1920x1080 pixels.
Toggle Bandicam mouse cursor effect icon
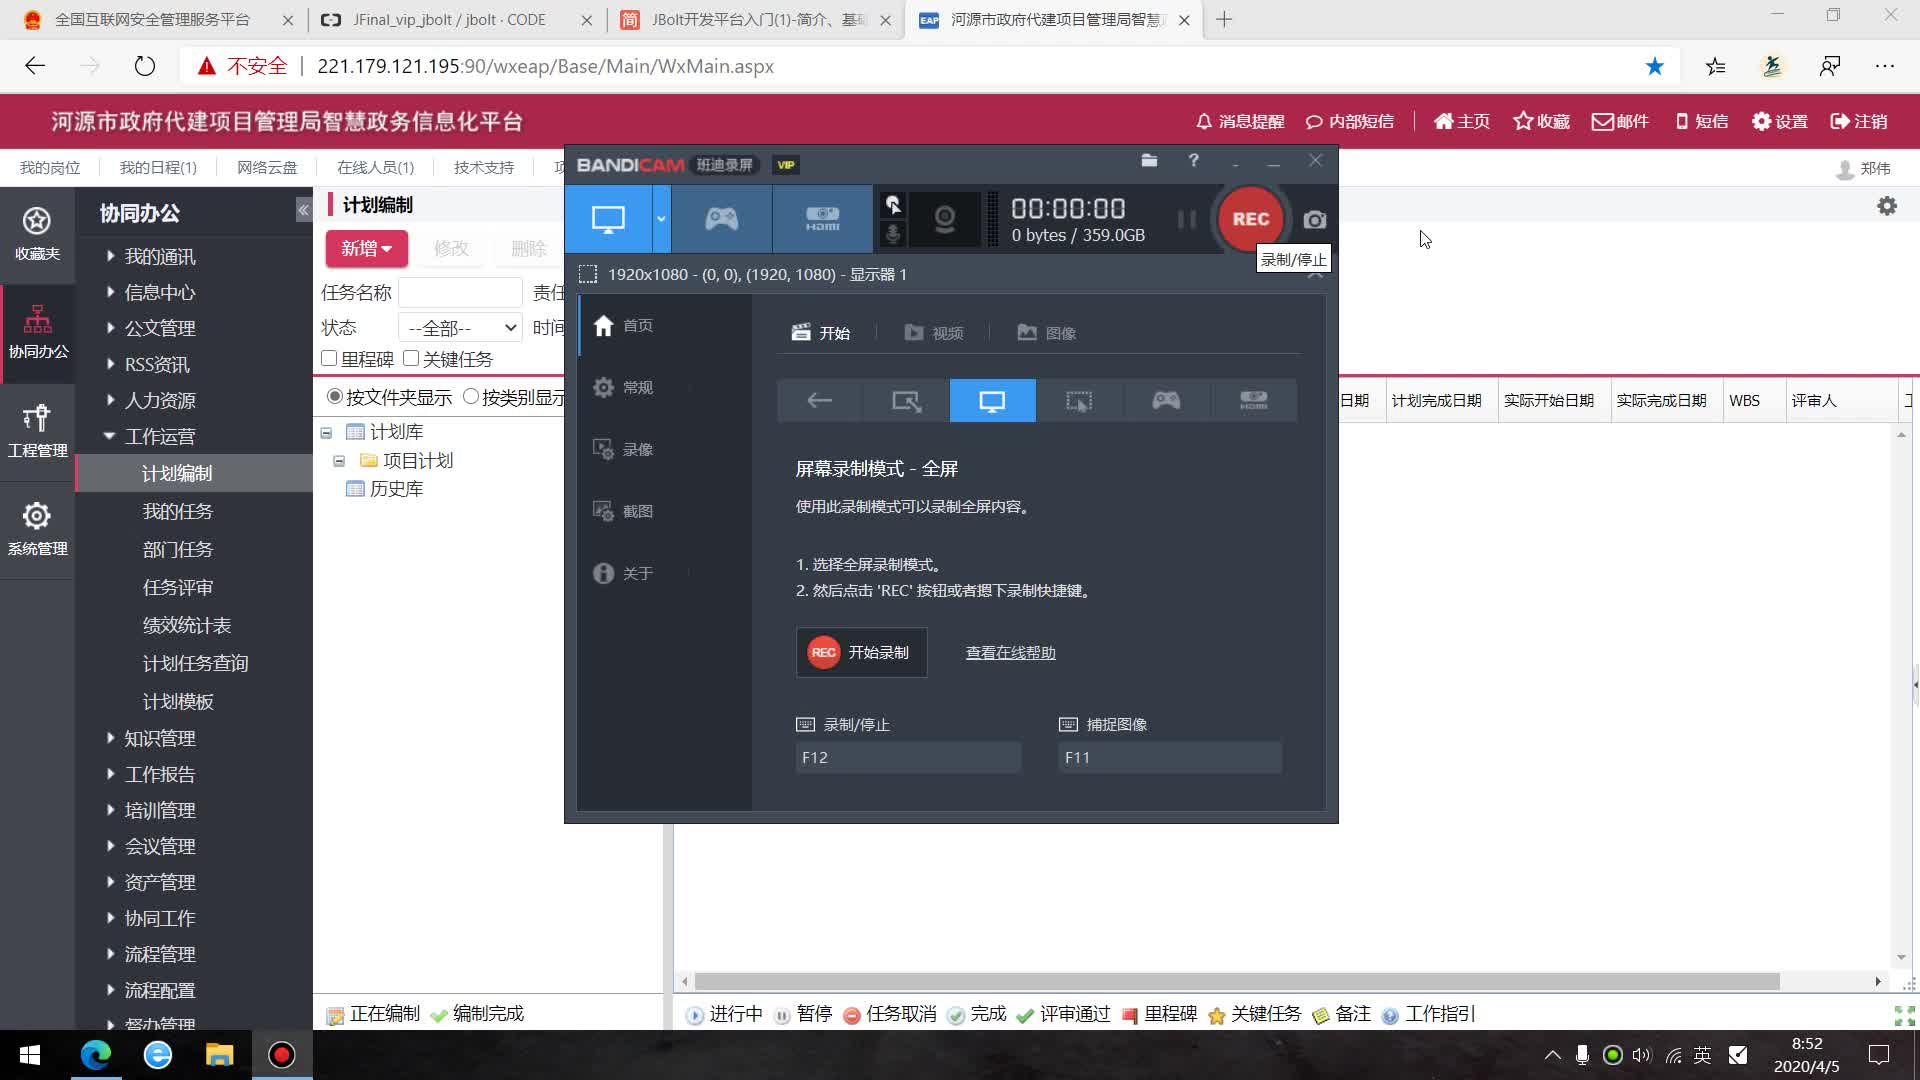pyautogui.click(x=893, y=204)
